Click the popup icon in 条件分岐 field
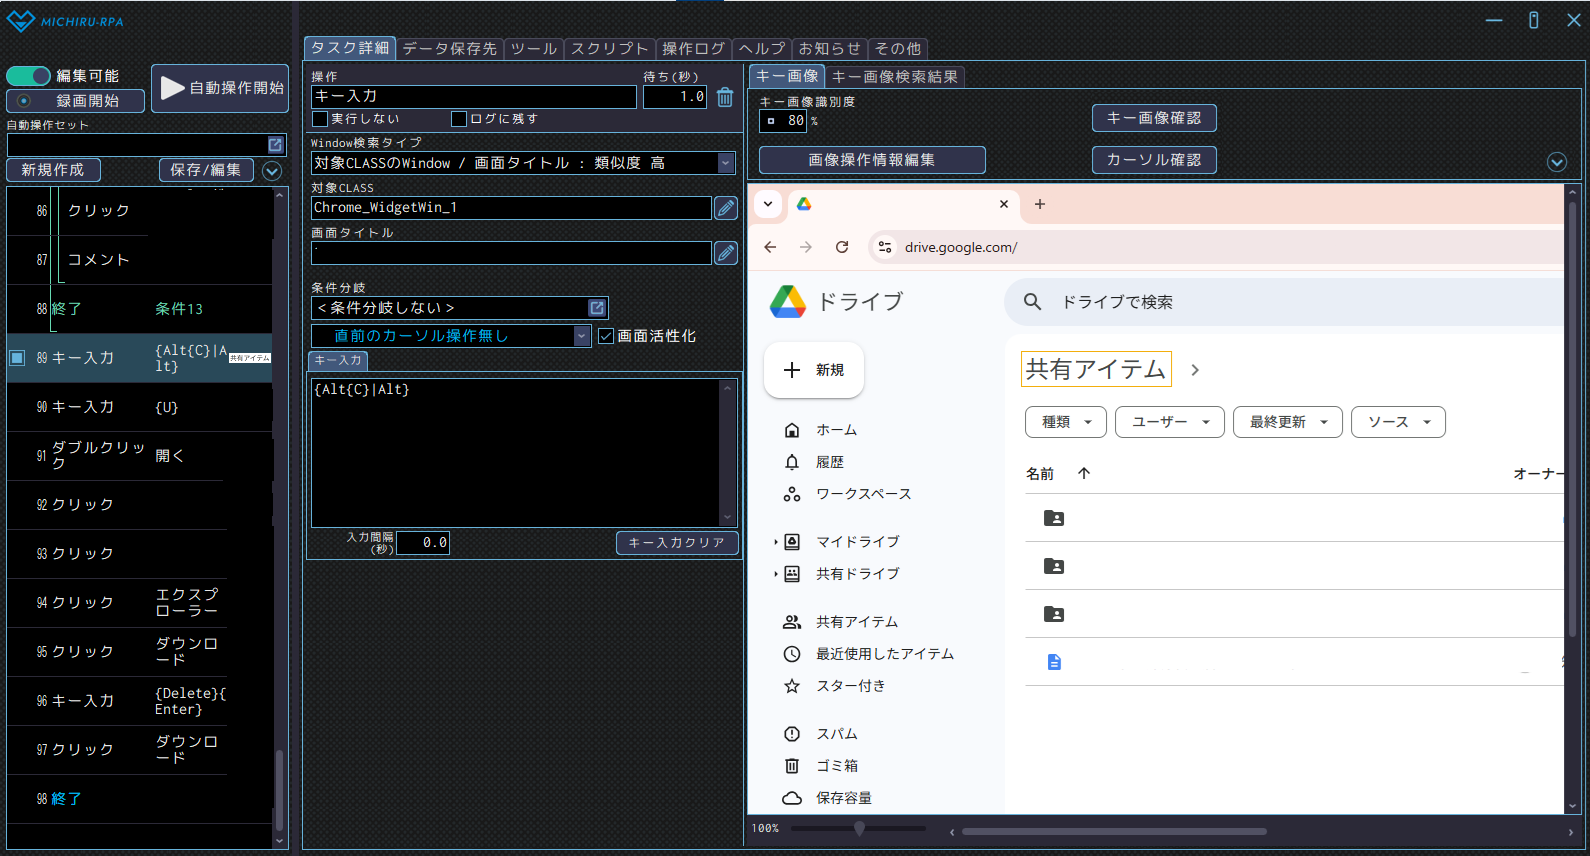This screenshot has width=1590, height=856. click(597, 308)
